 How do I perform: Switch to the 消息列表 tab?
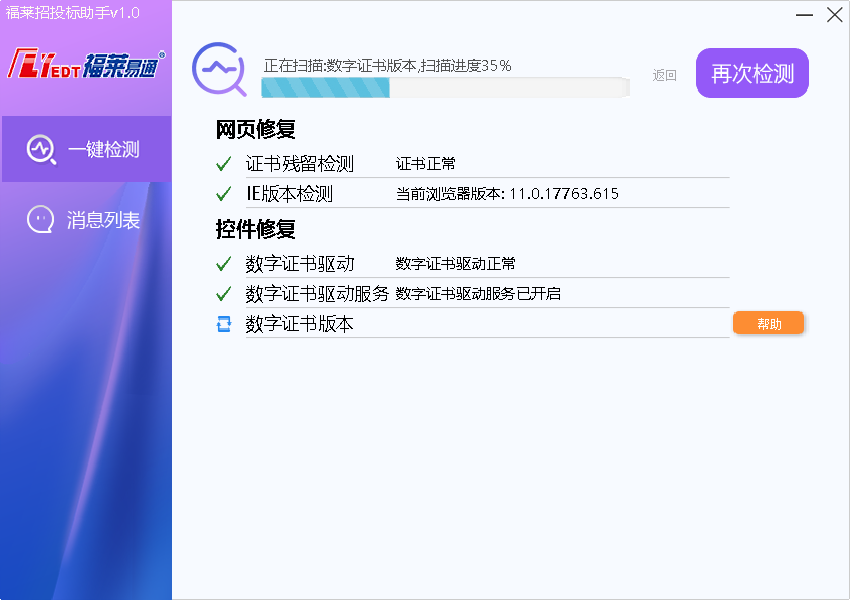click(x=85, y=218)
